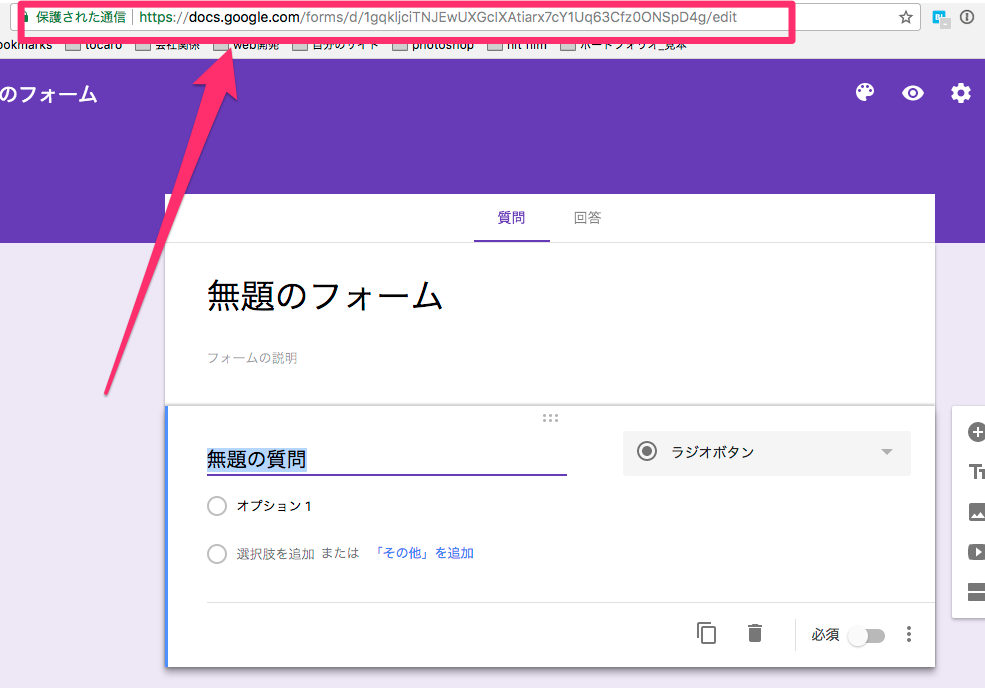
Task: Add a new question with the plus icon
Action: [x=976, y=431]
